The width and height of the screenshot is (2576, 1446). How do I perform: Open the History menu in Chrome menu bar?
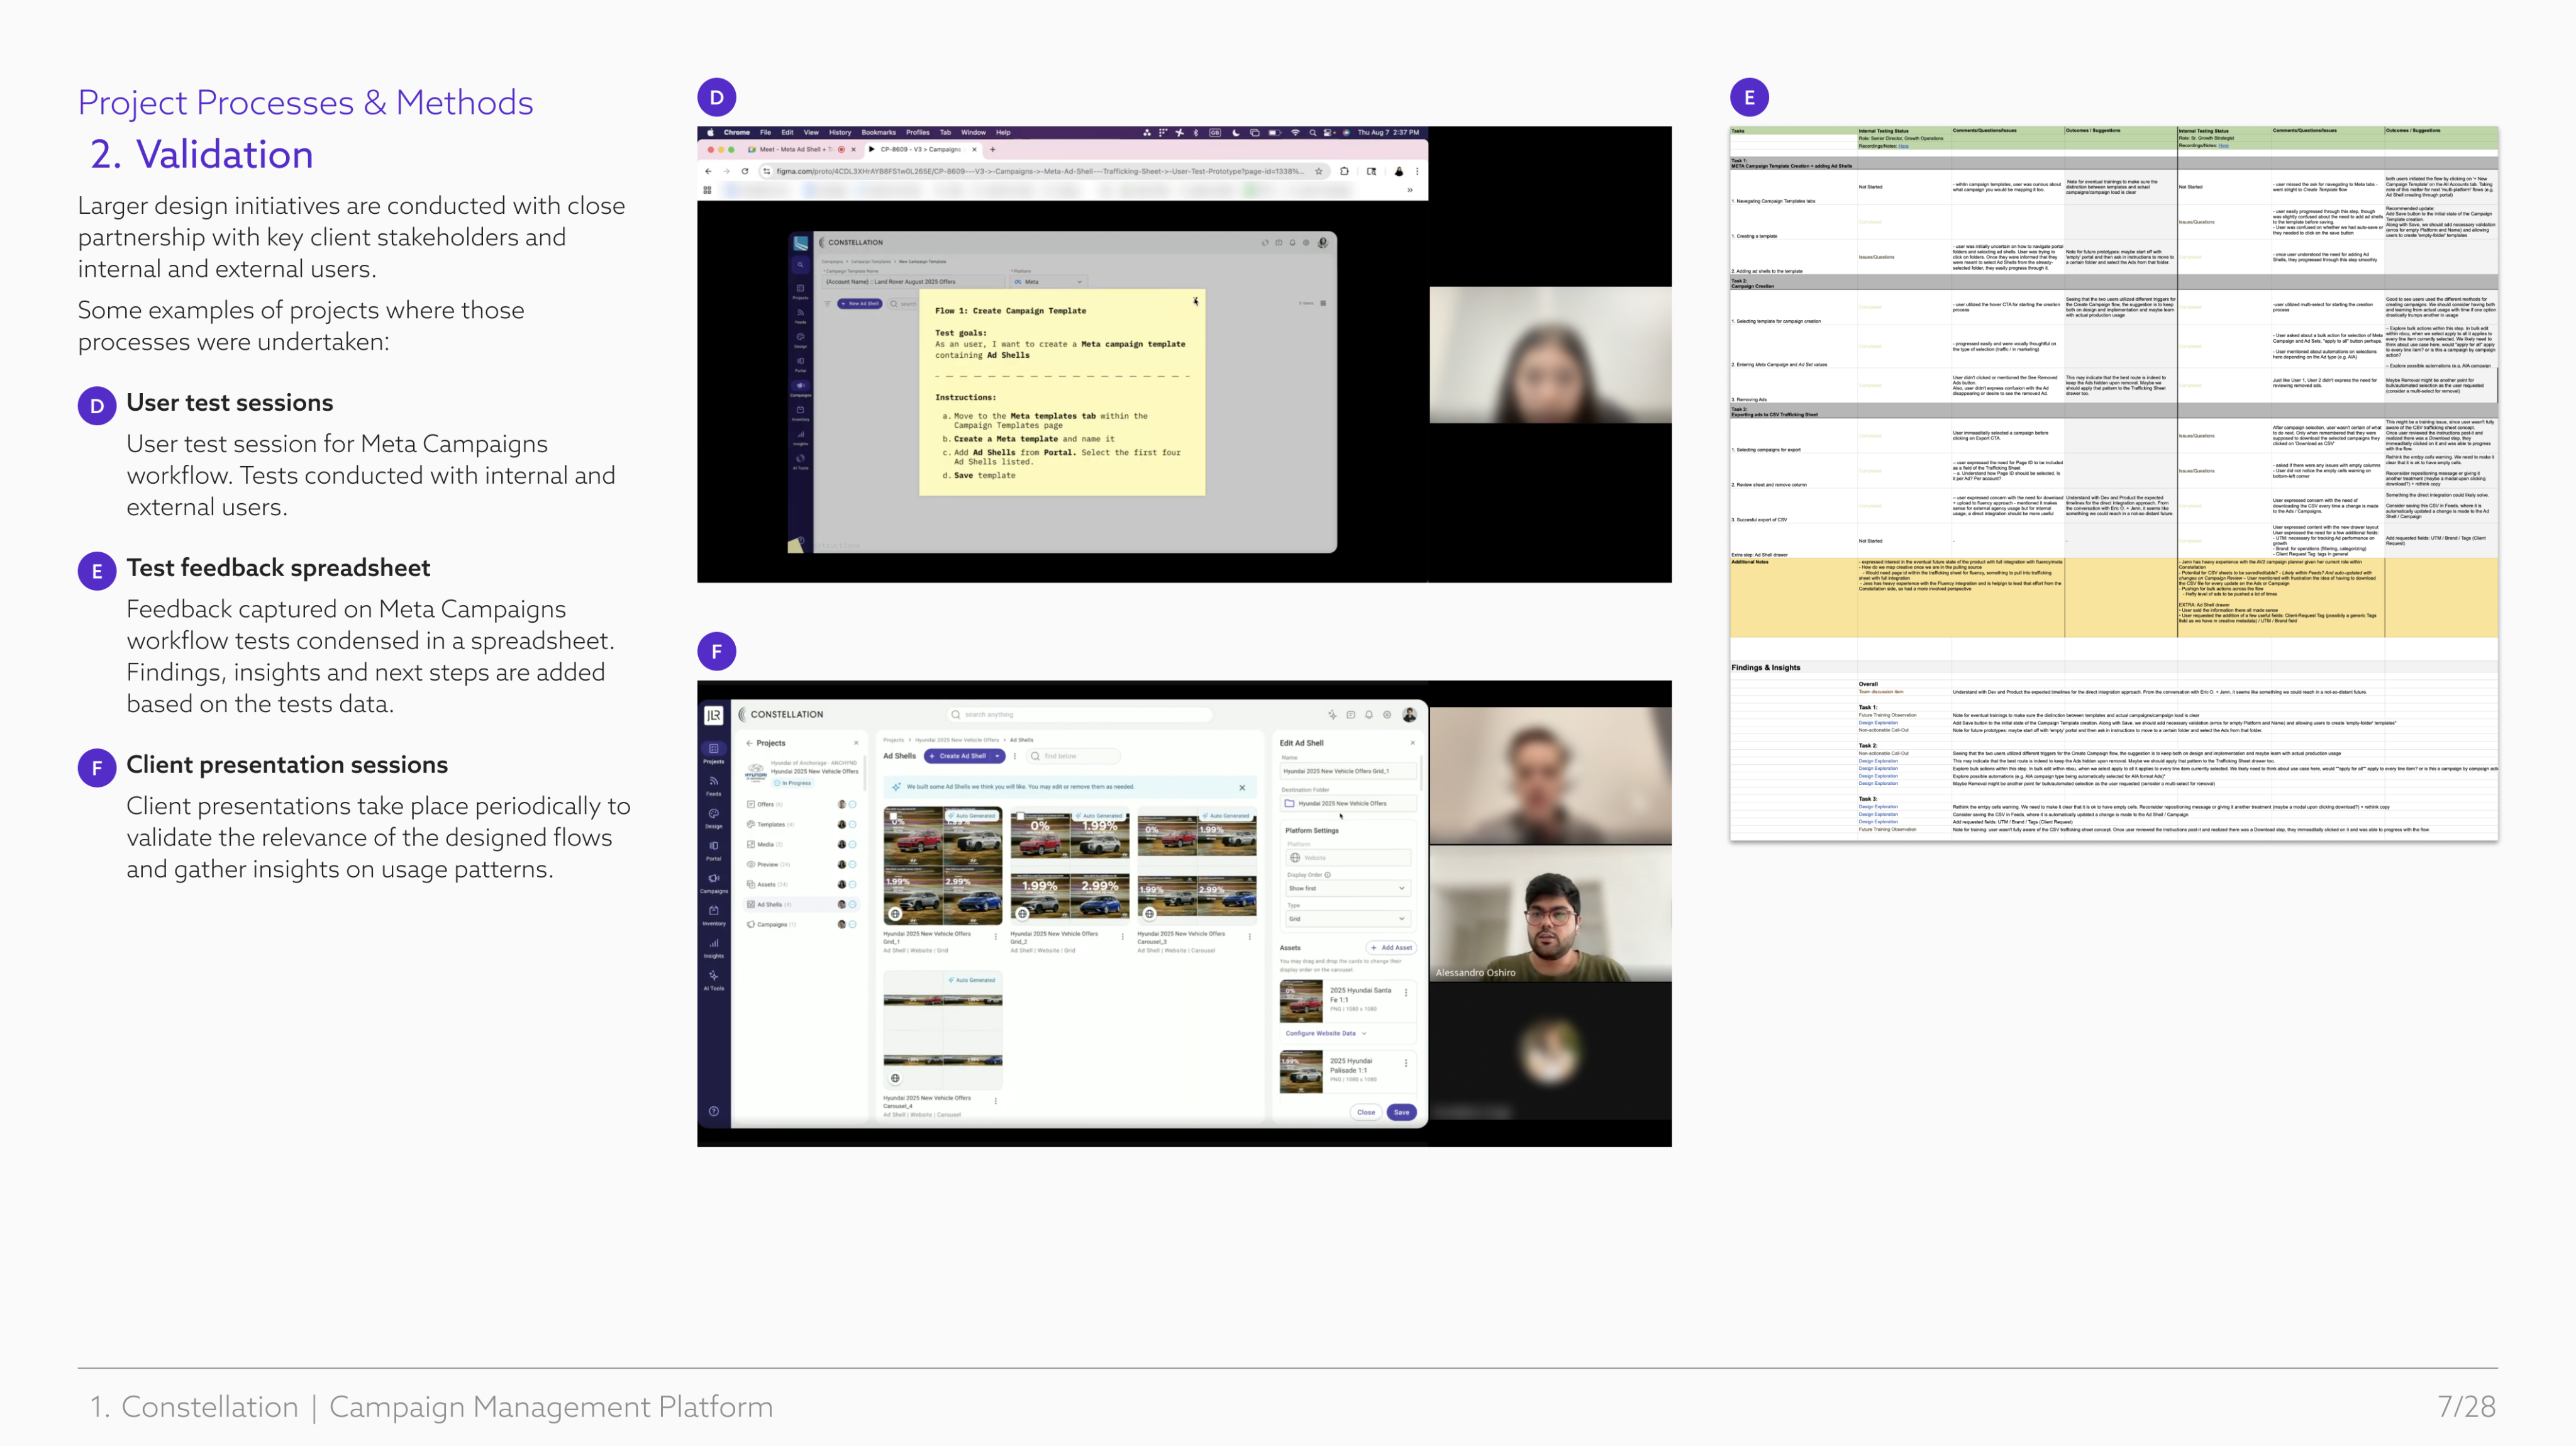839,132
